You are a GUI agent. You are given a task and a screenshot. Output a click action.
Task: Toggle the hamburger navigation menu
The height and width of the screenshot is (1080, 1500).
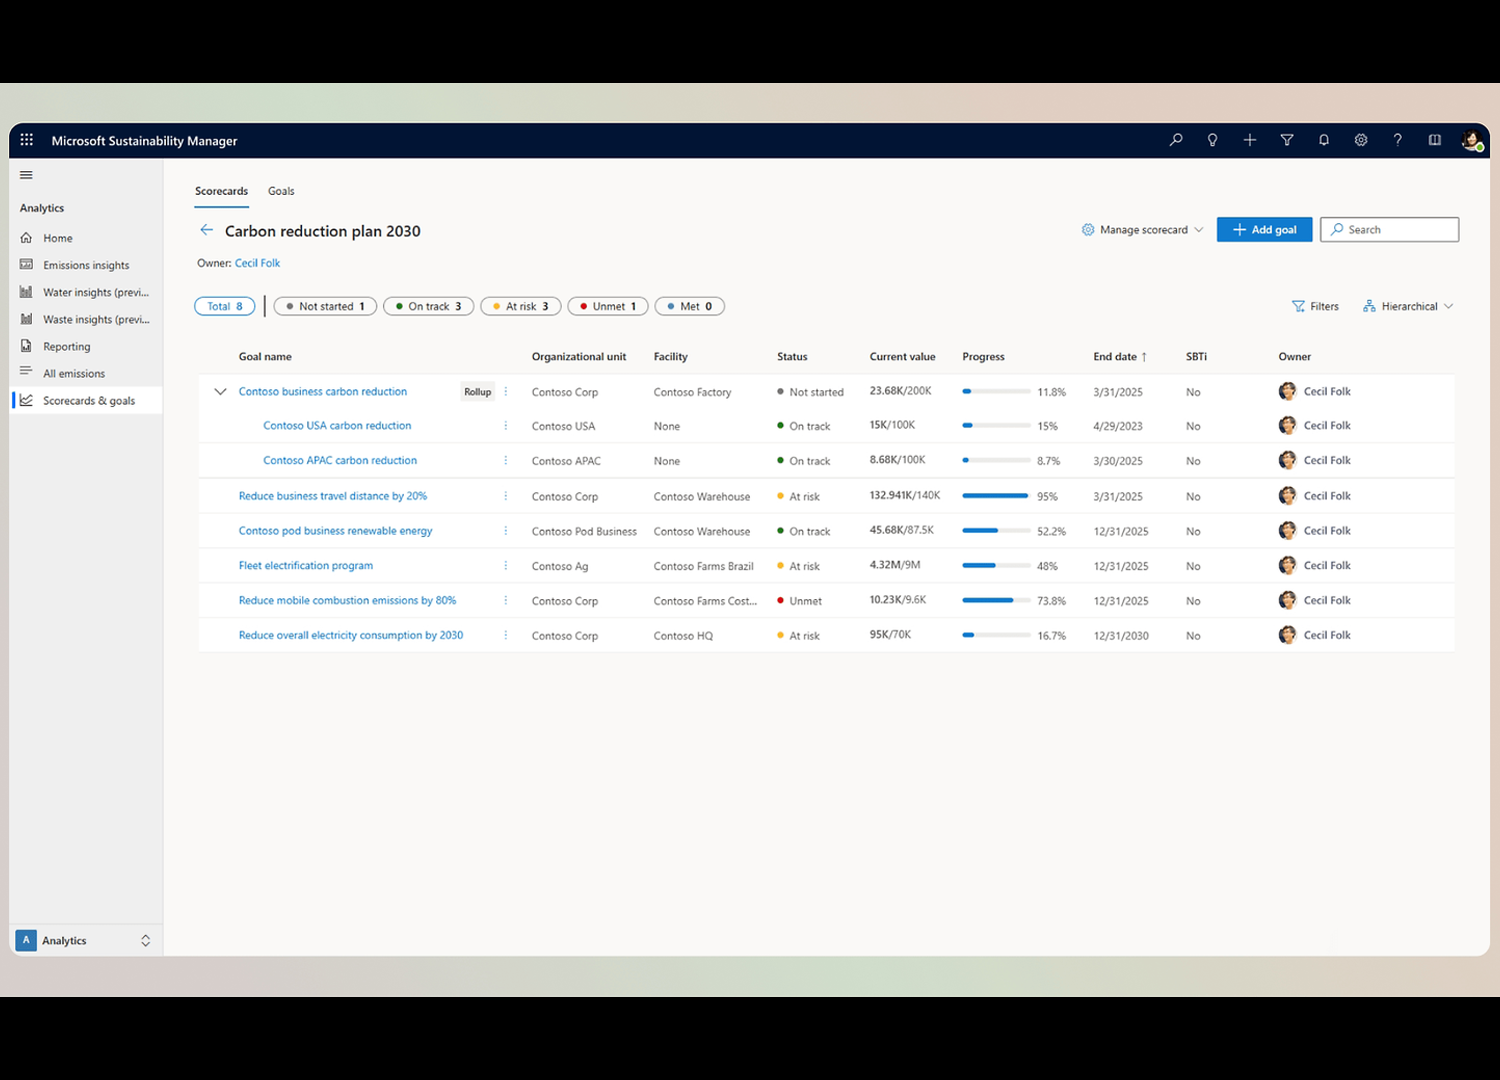[26, 175]
